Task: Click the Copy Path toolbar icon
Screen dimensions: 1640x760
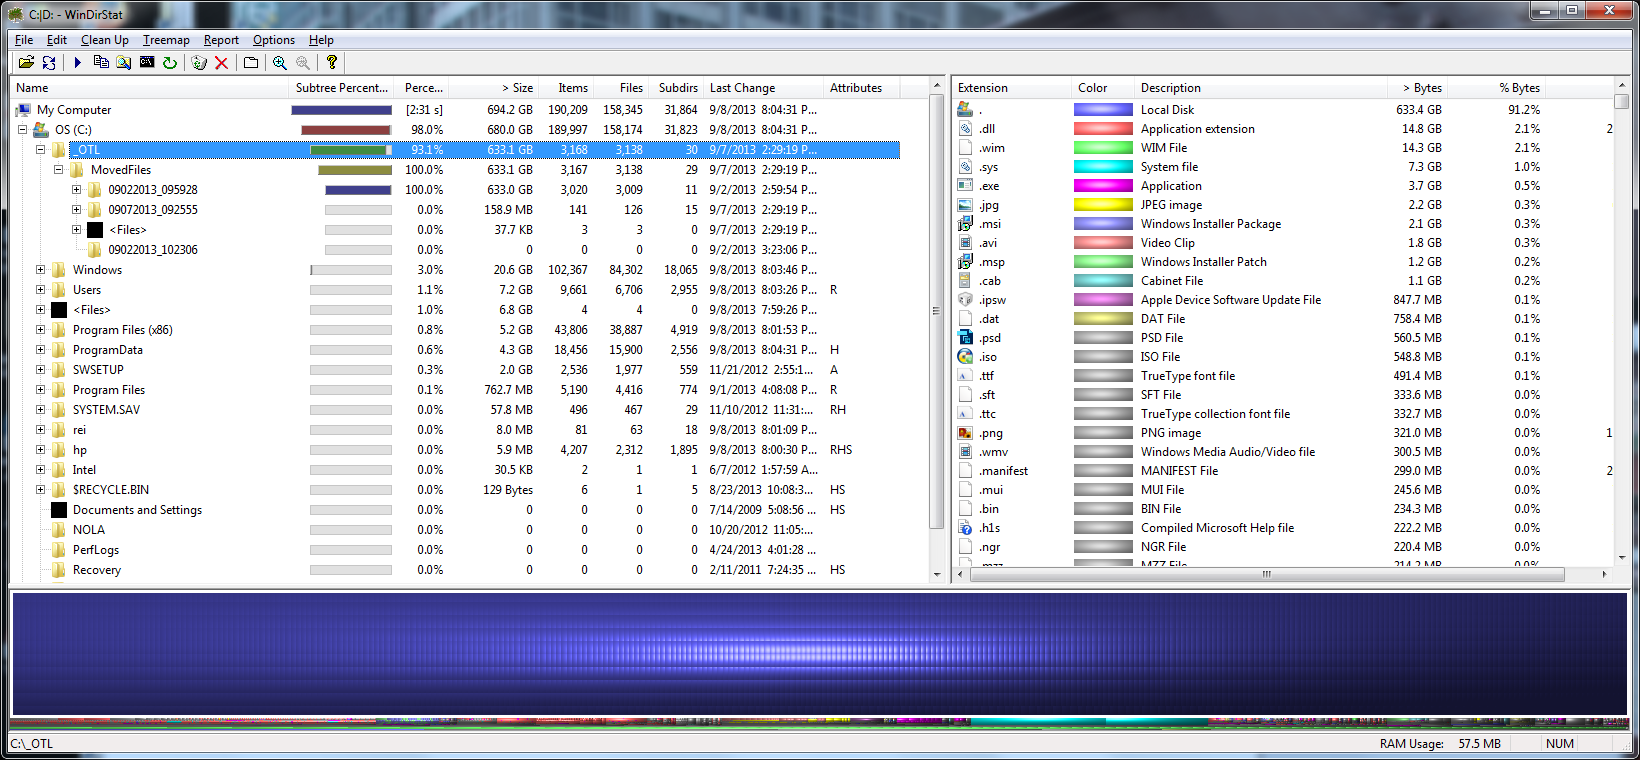Action: 101,62
